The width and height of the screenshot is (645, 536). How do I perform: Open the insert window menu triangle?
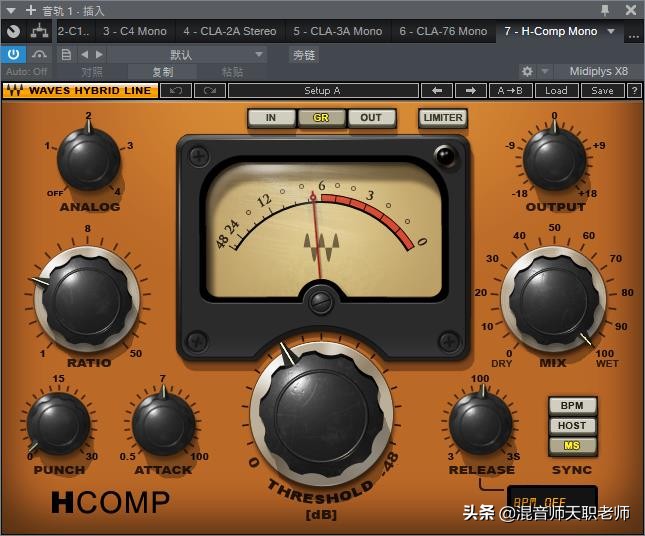point(11,10)
